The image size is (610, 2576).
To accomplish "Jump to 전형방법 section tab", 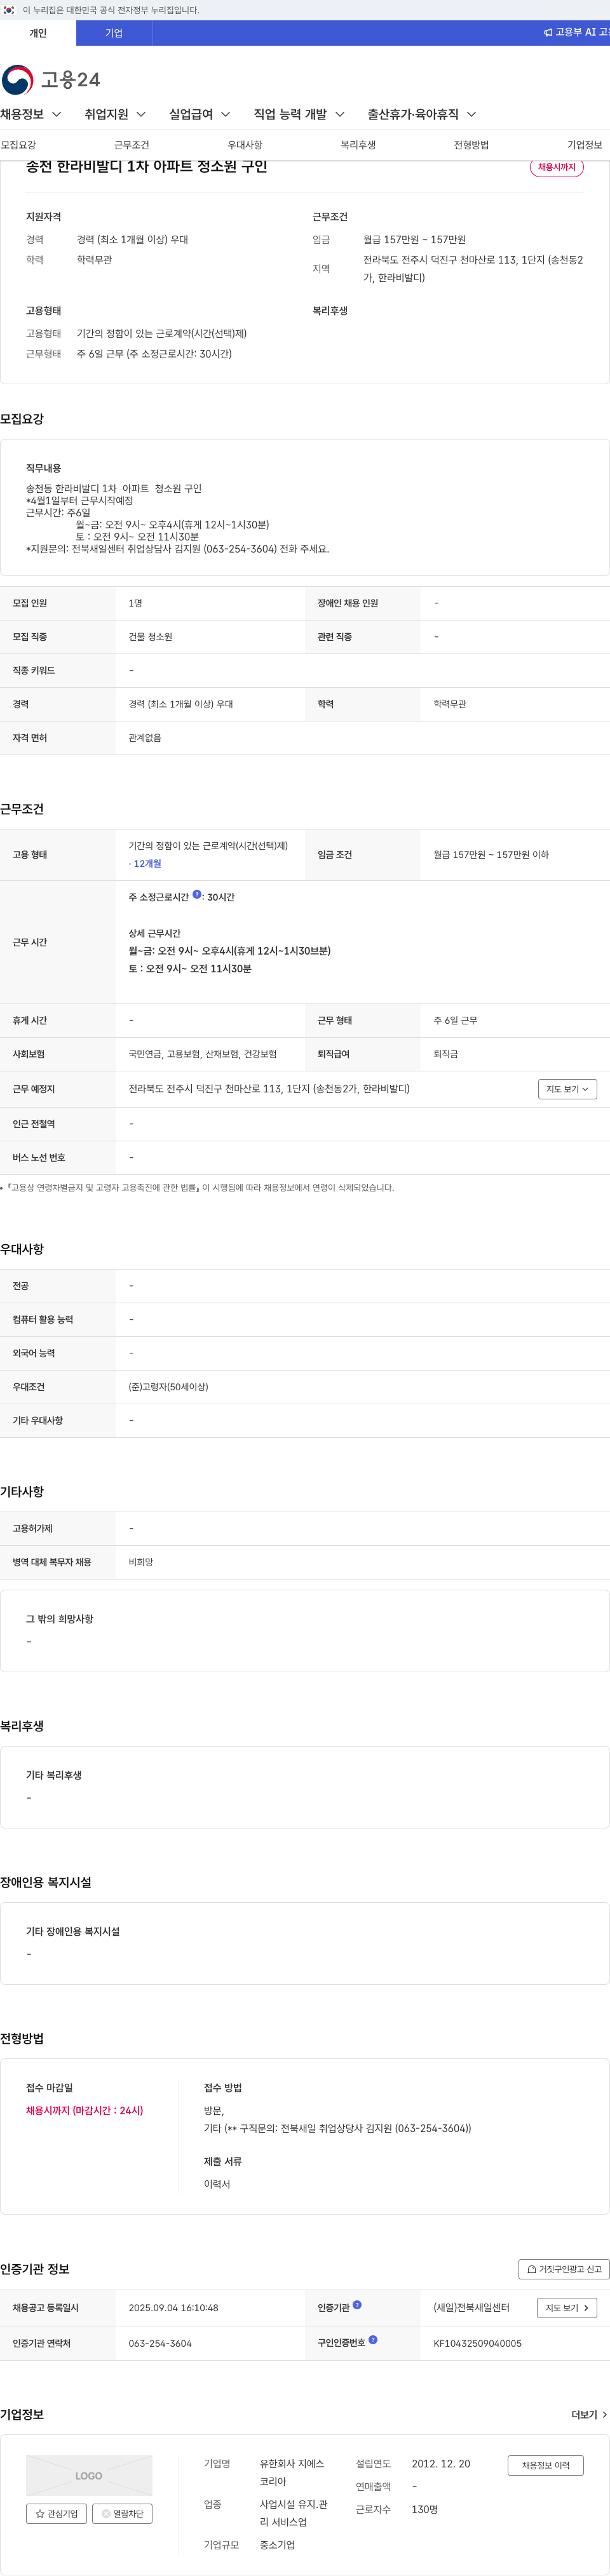I will click(471, 145).
